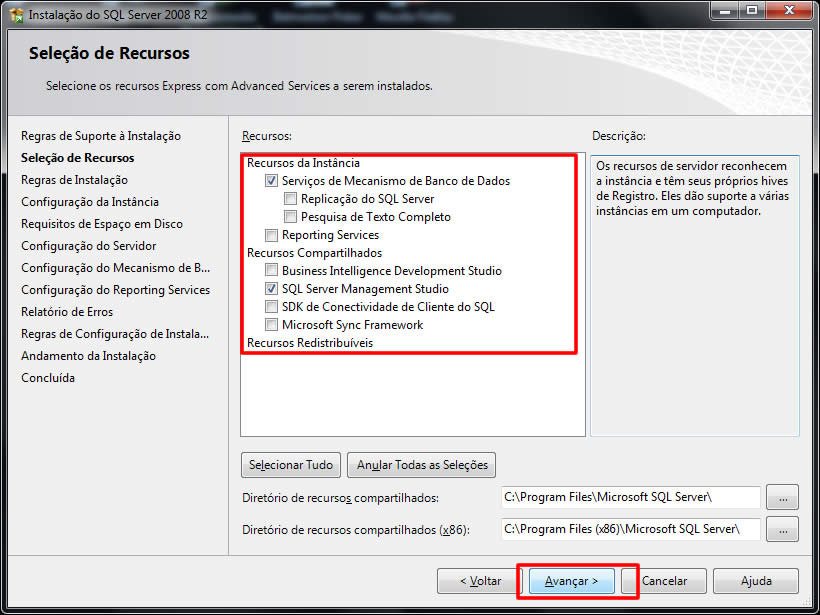
Task: Browse for shared features directory
Action: point(782,497)
